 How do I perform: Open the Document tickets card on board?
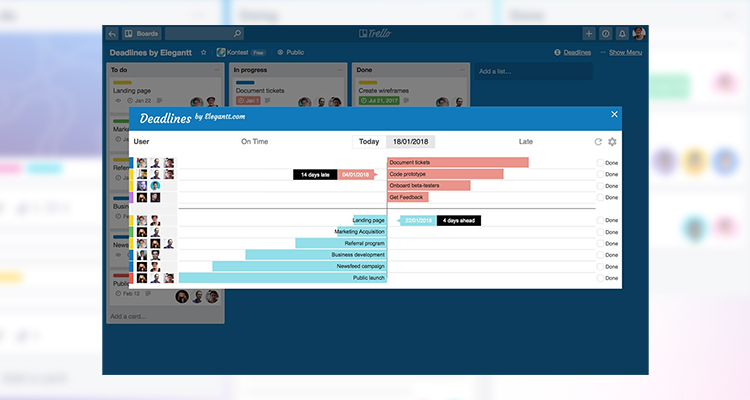(x=288, y=92)
